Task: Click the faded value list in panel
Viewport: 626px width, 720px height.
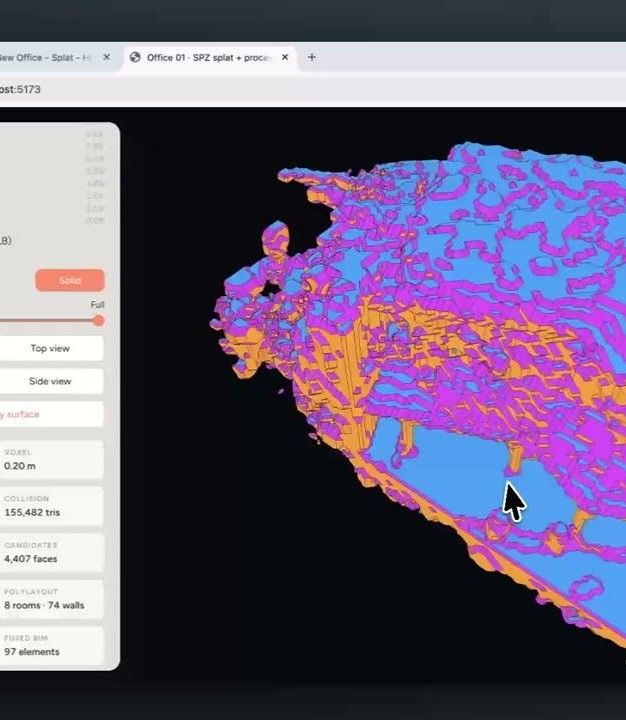Action: coord(95,177)
